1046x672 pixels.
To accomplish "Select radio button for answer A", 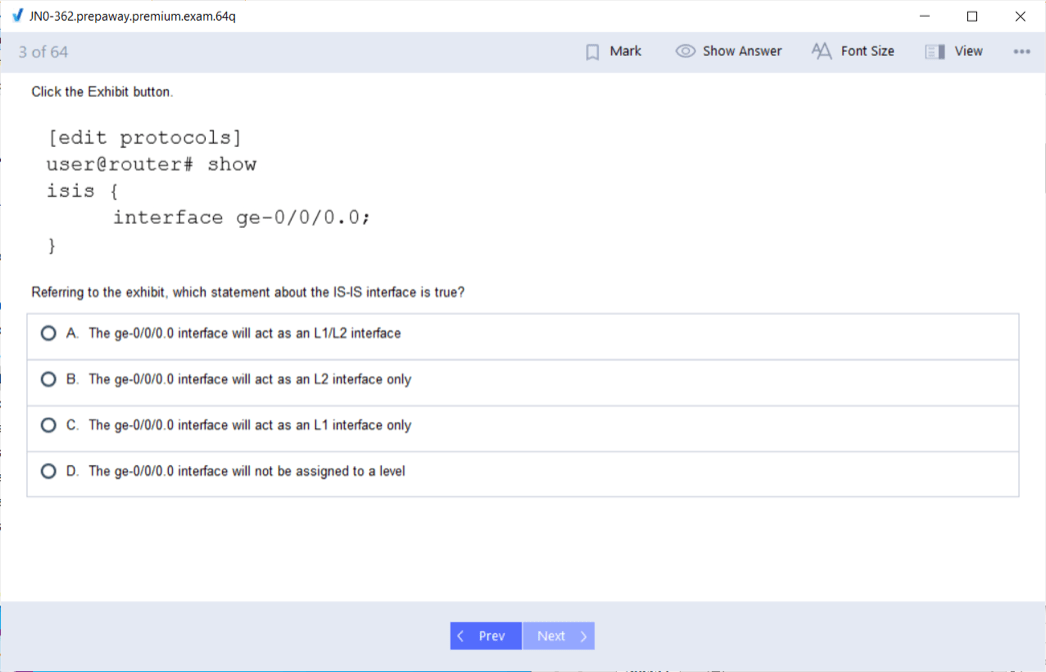I will tap(48, 333).
